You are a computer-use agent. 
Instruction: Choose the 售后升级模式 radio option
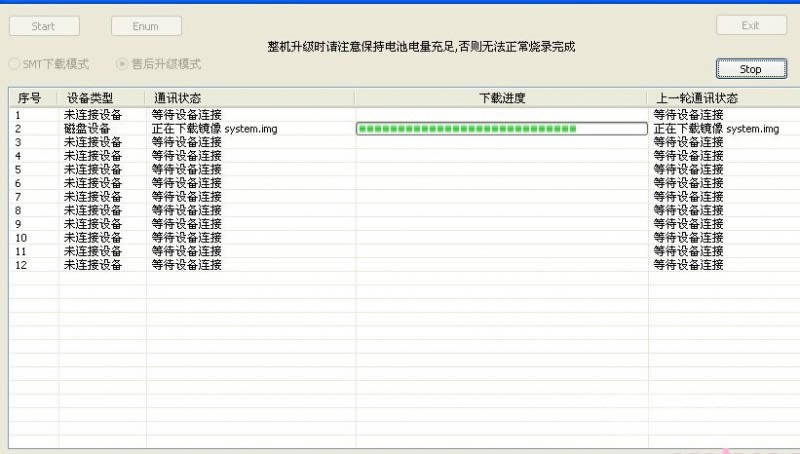[x=122, y=64]
